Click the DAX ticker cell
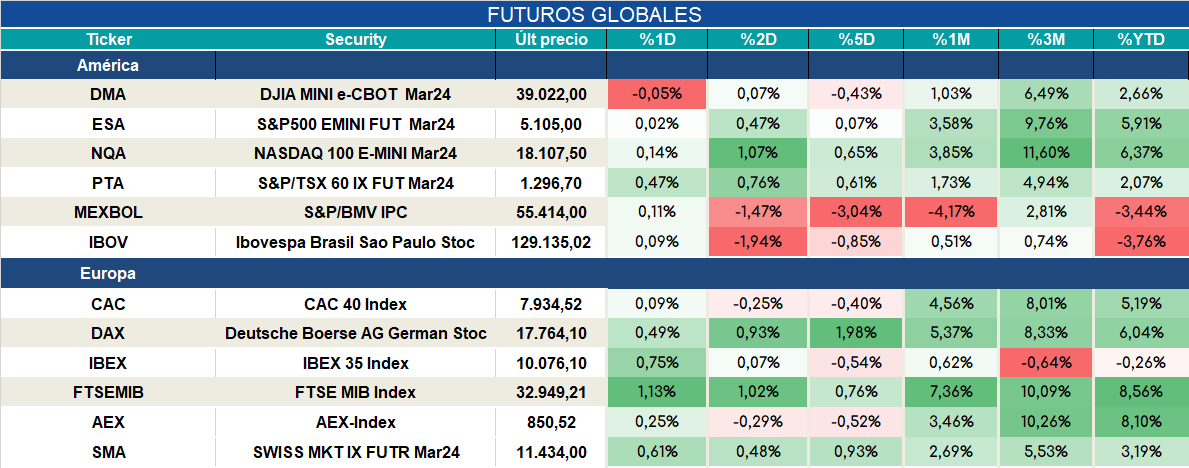Image resolution: width=1189 pixels, height=468 pixels. tap(108, 333)
